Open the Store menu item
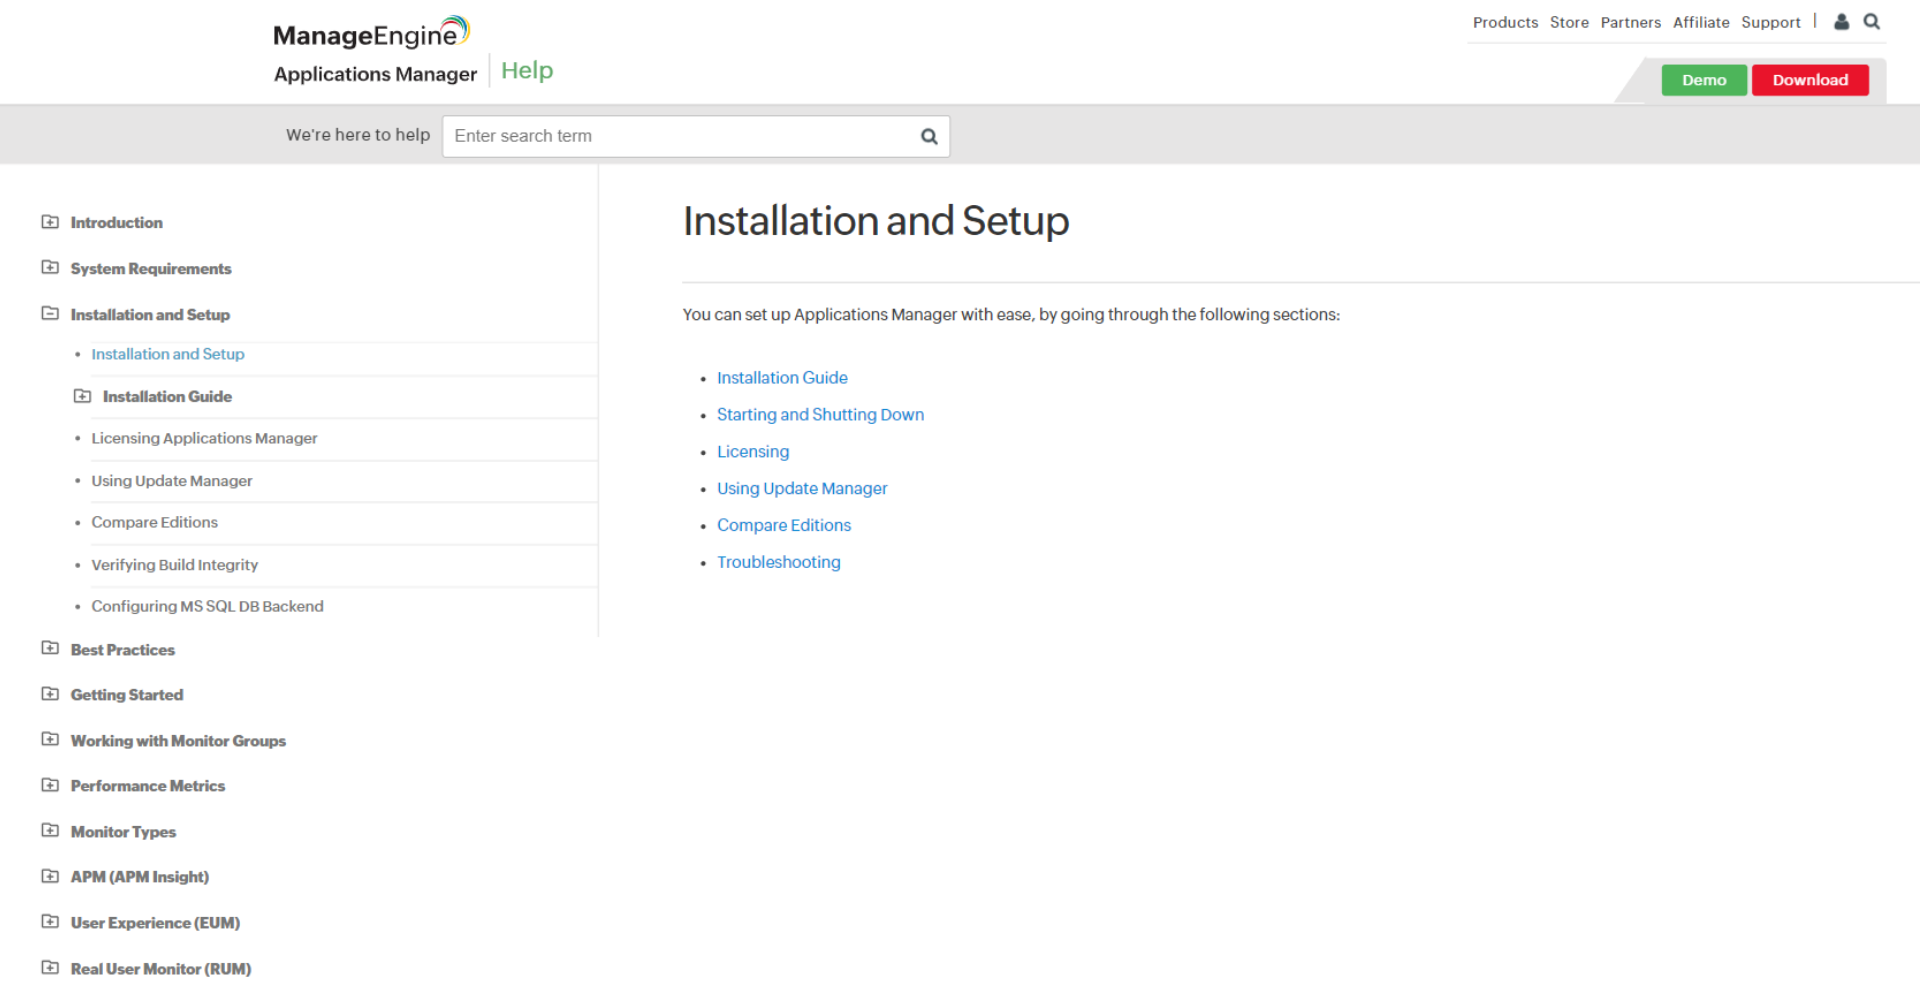The height and width of the screenshot is (990, 1920). click(x=1569, y=22)
